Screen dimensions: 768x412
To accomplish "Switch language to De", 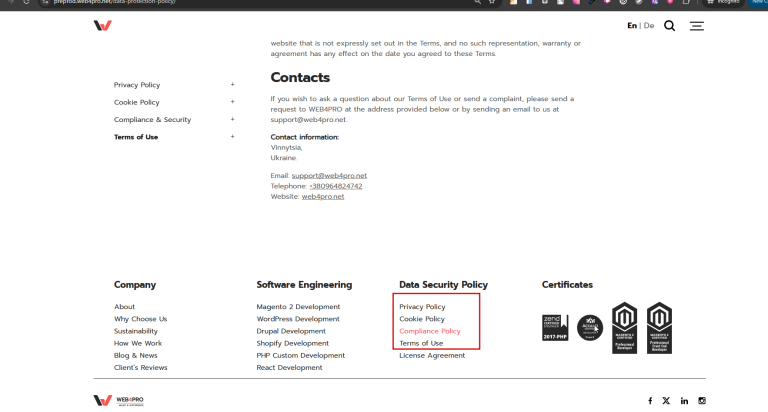I will coord(649,25).
